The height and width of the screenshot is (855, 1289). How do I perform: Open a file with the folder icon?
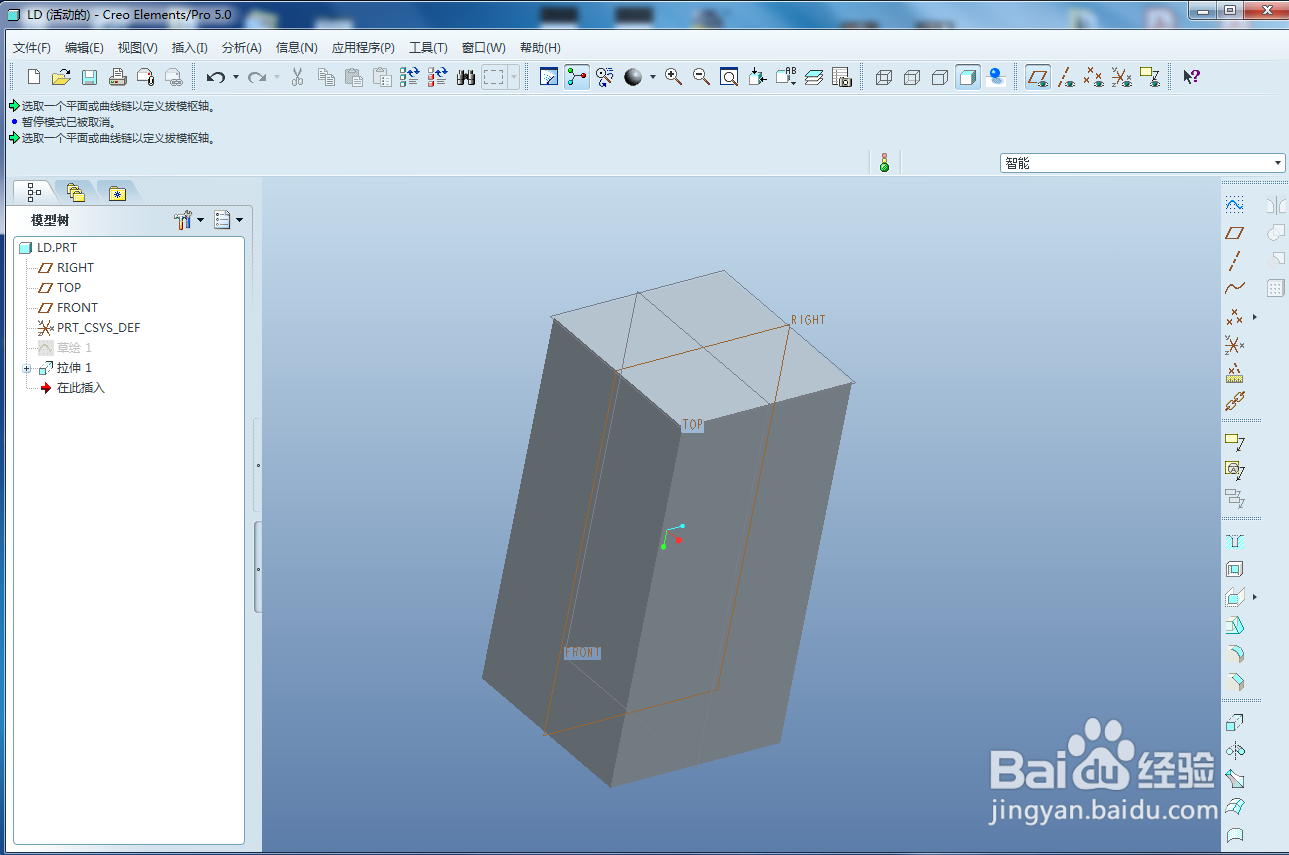[61, 77]
